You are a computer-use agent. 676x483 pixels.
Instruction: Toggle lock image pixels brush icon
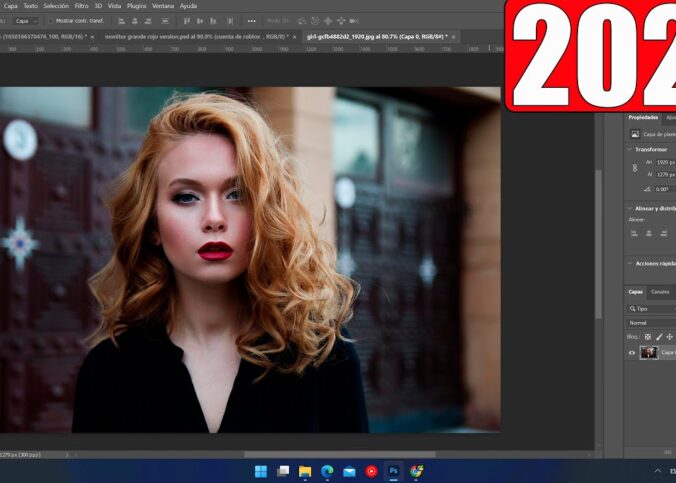pos(659,337)
